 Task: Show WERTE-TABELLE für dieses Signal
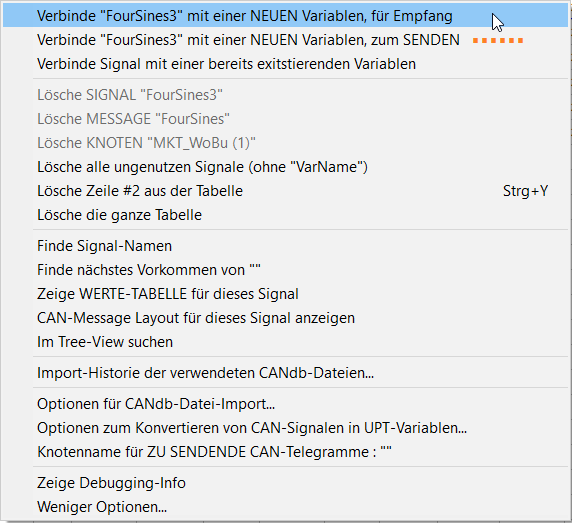pos(286,294)
